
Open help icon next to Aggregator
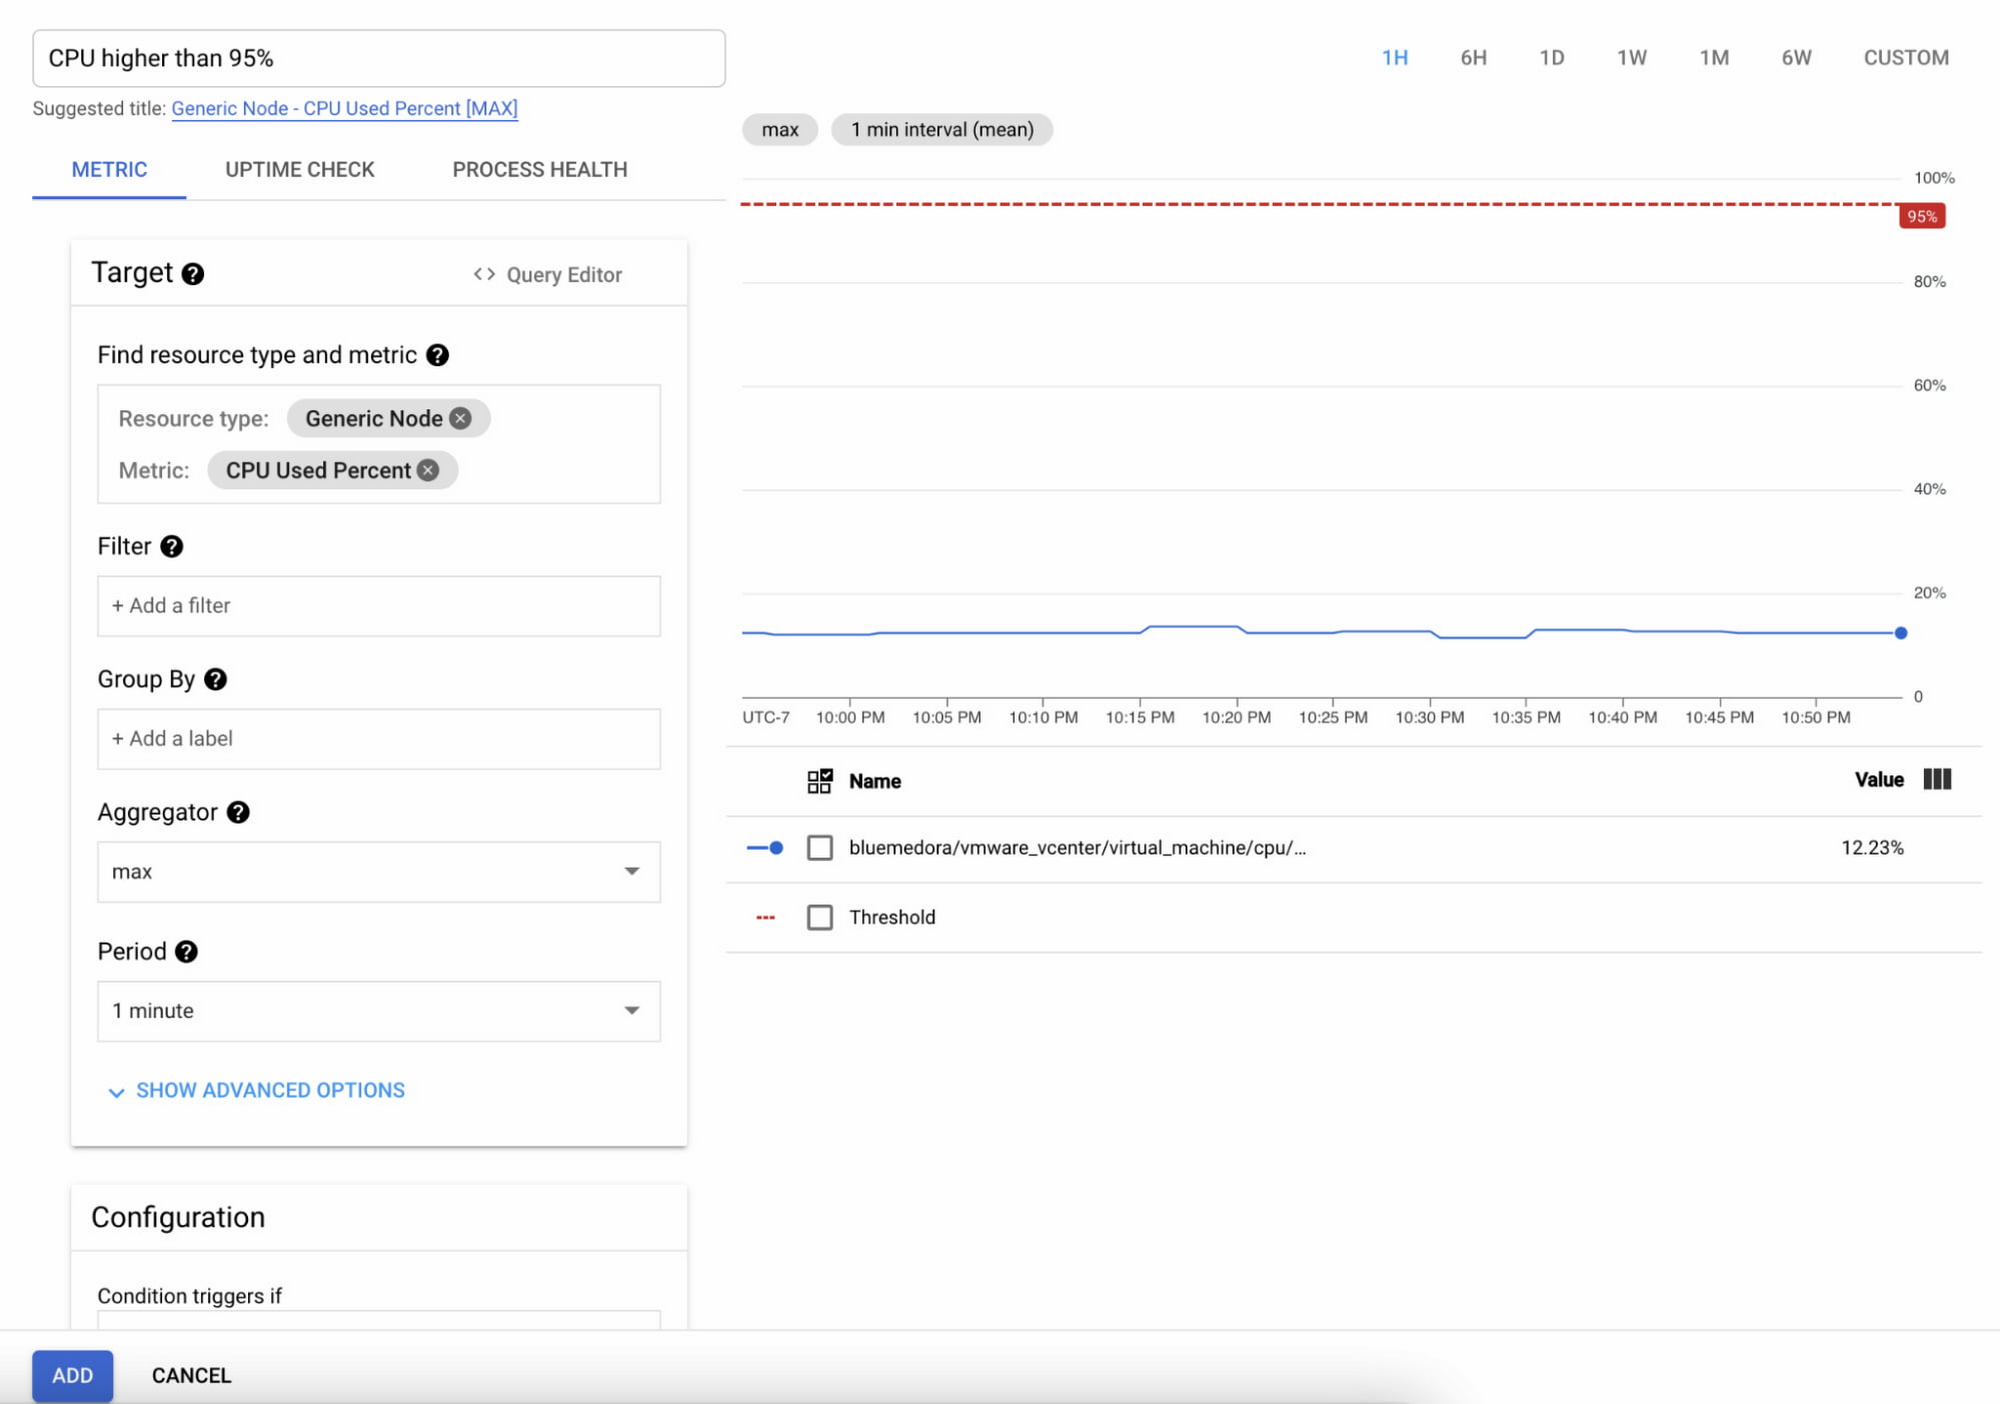(238, 812)
